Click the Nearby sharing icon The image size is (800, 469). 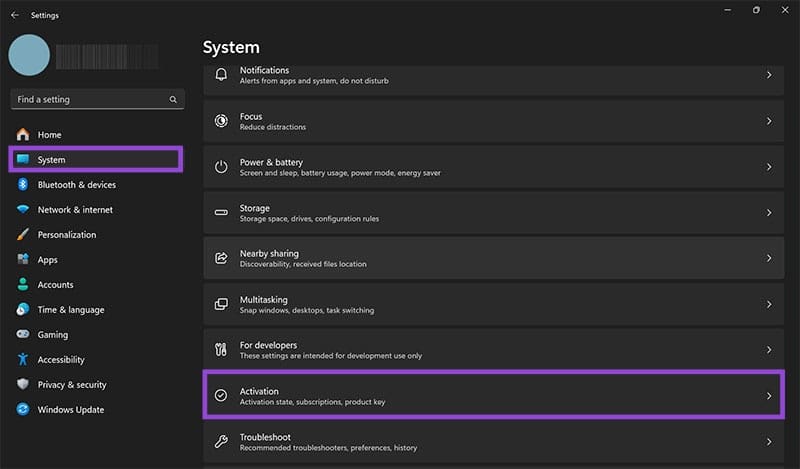[x=221, y=258]
